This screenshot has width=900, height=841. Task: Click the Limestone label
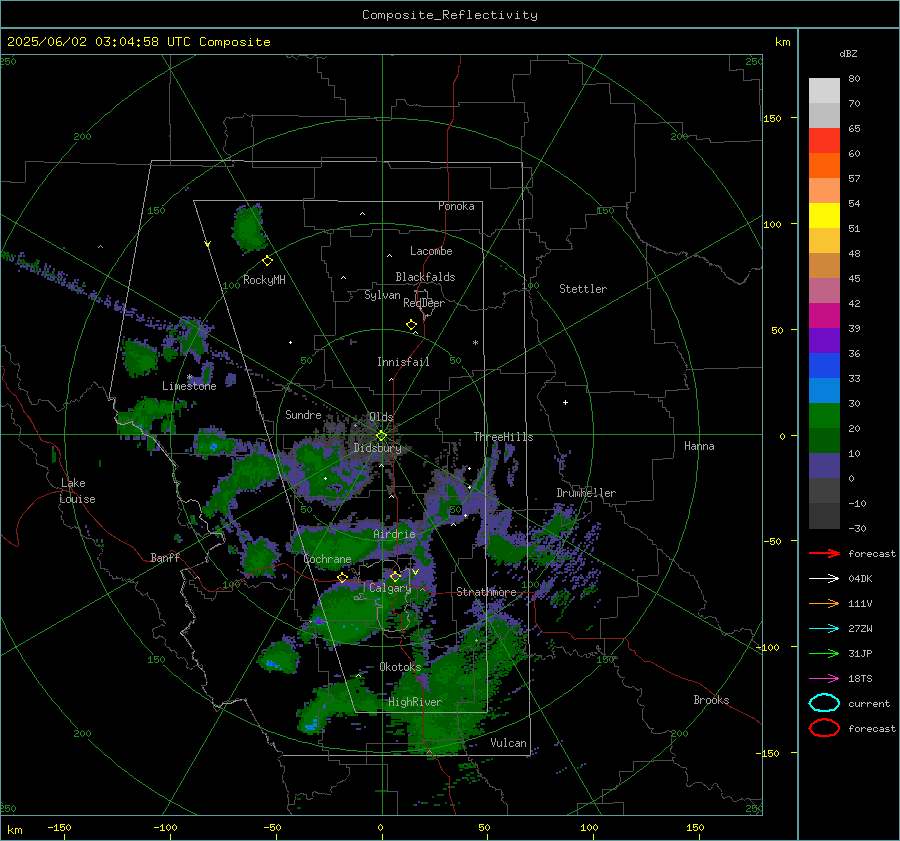[x=189, y=386]
